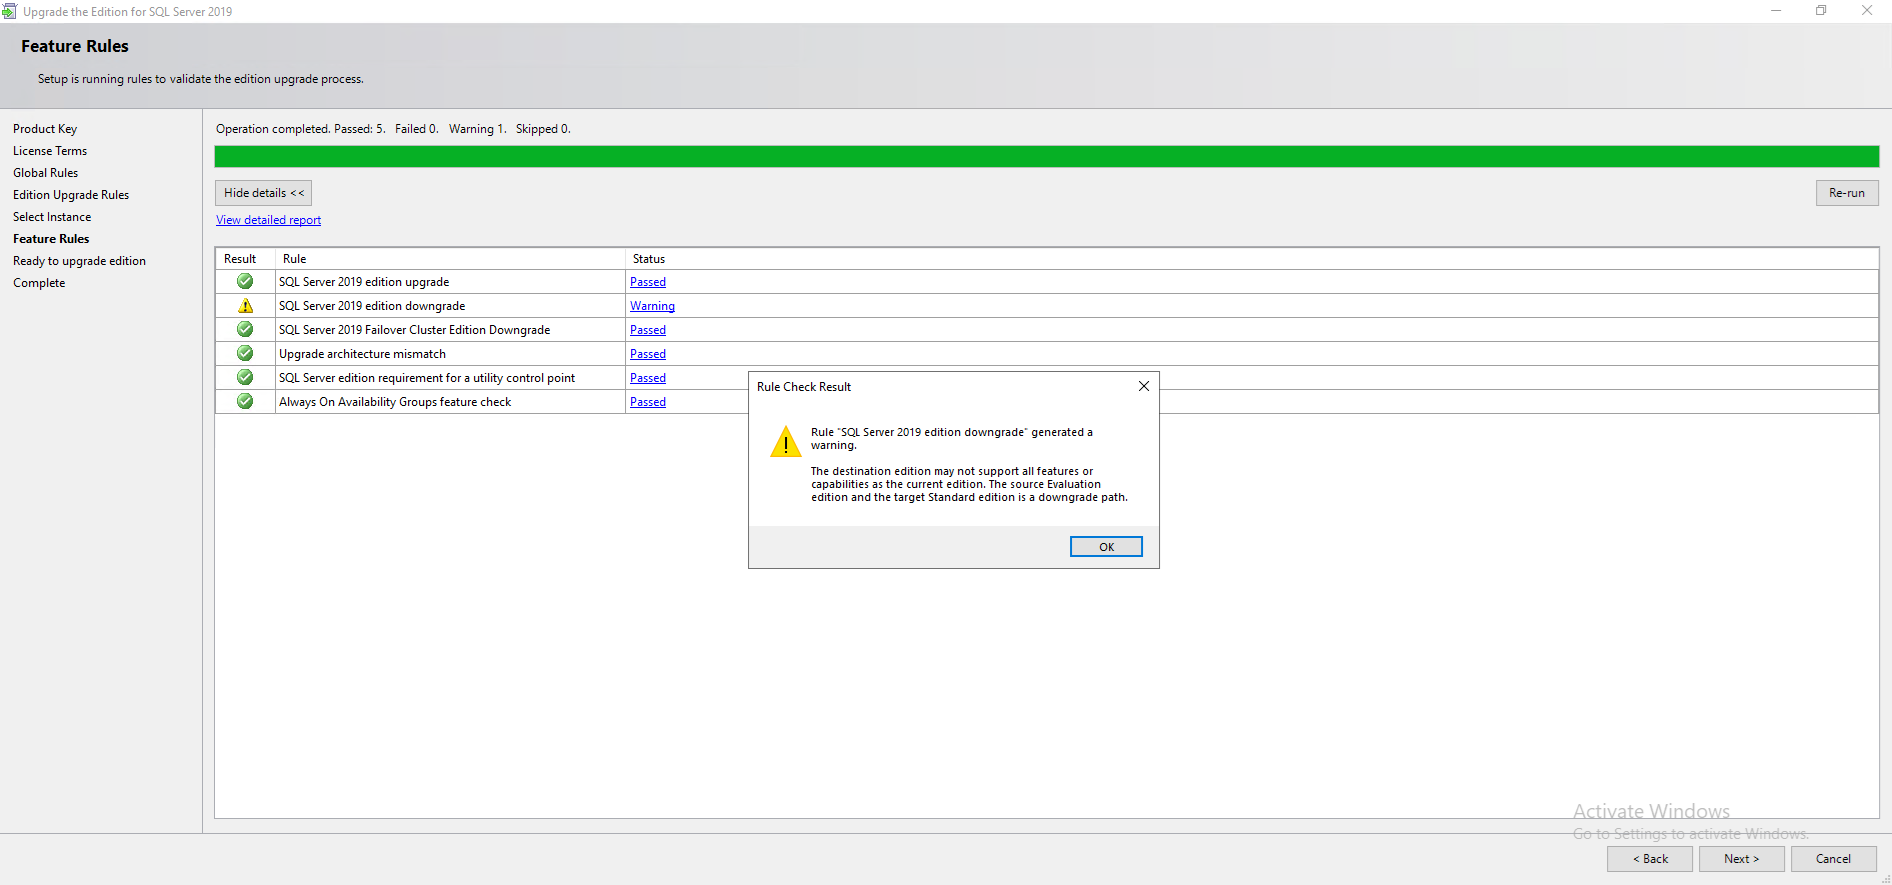
Task: Select License Terms step in sidebar
Action: tap(50, 151)
